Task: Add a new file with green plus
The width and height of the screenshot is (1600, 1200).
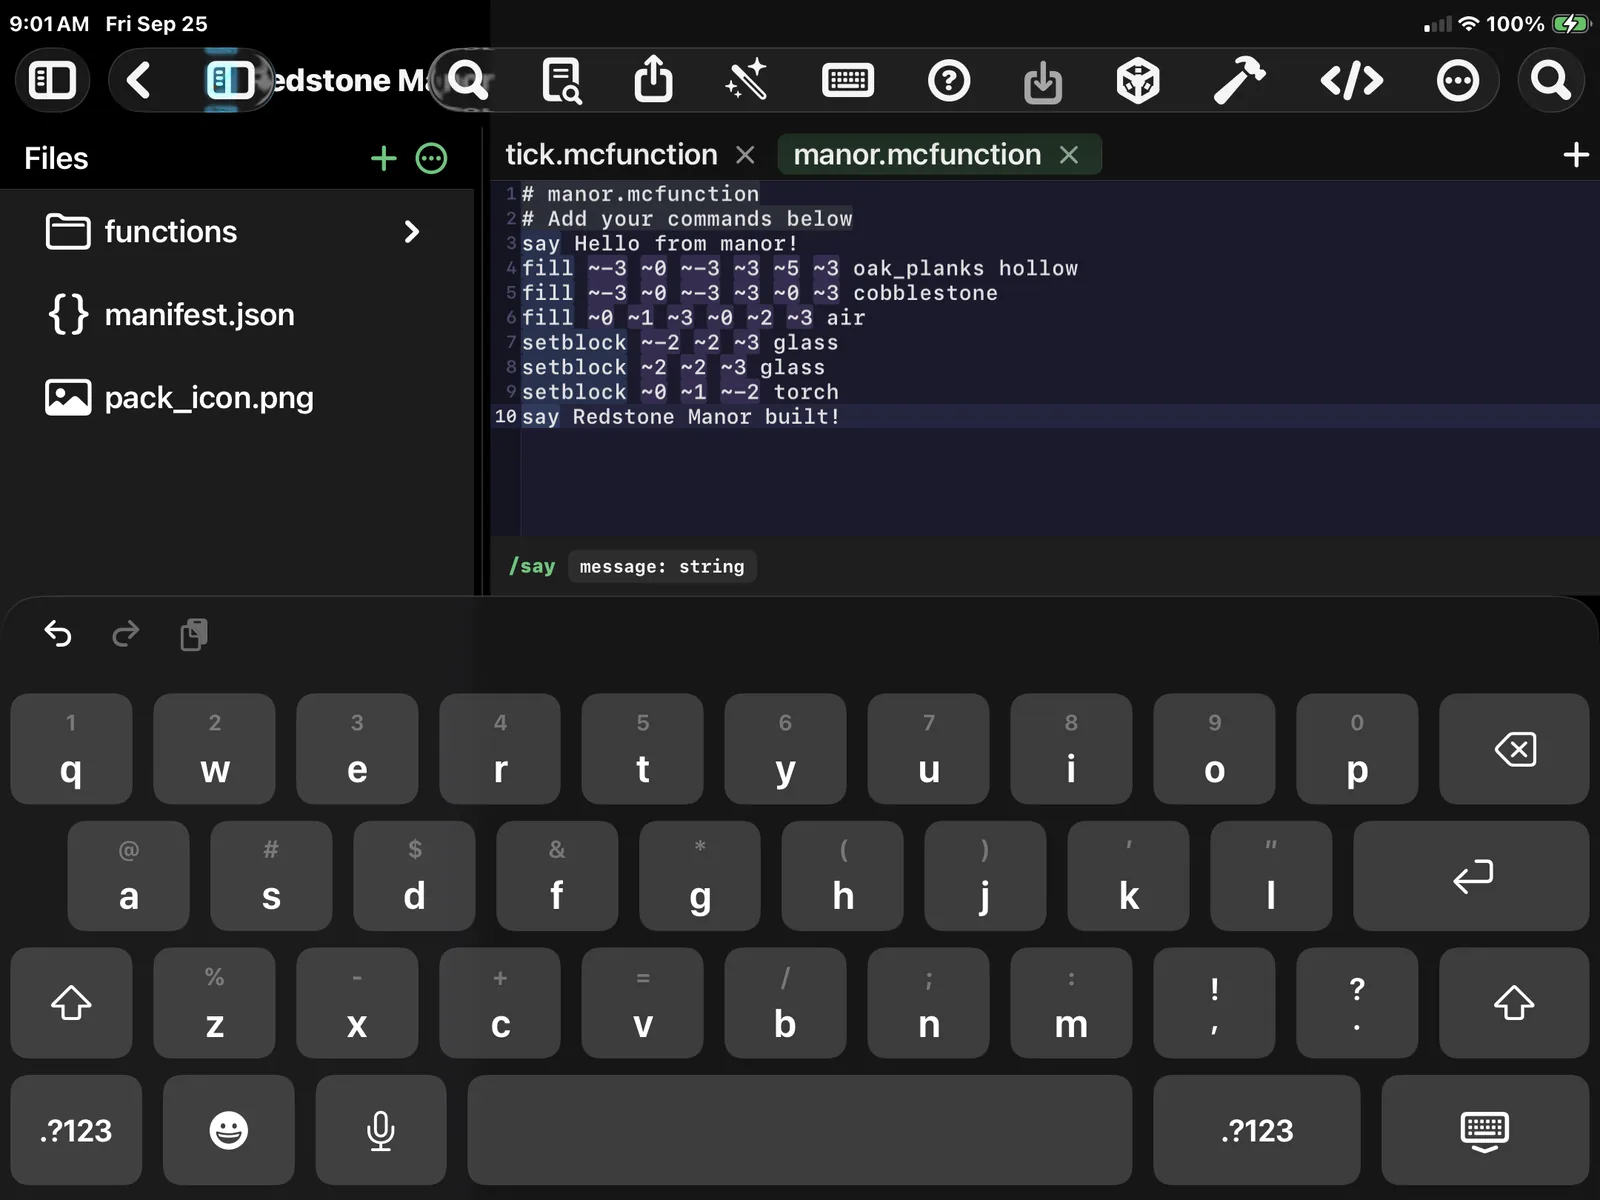Action: click(x=384, y=158)
